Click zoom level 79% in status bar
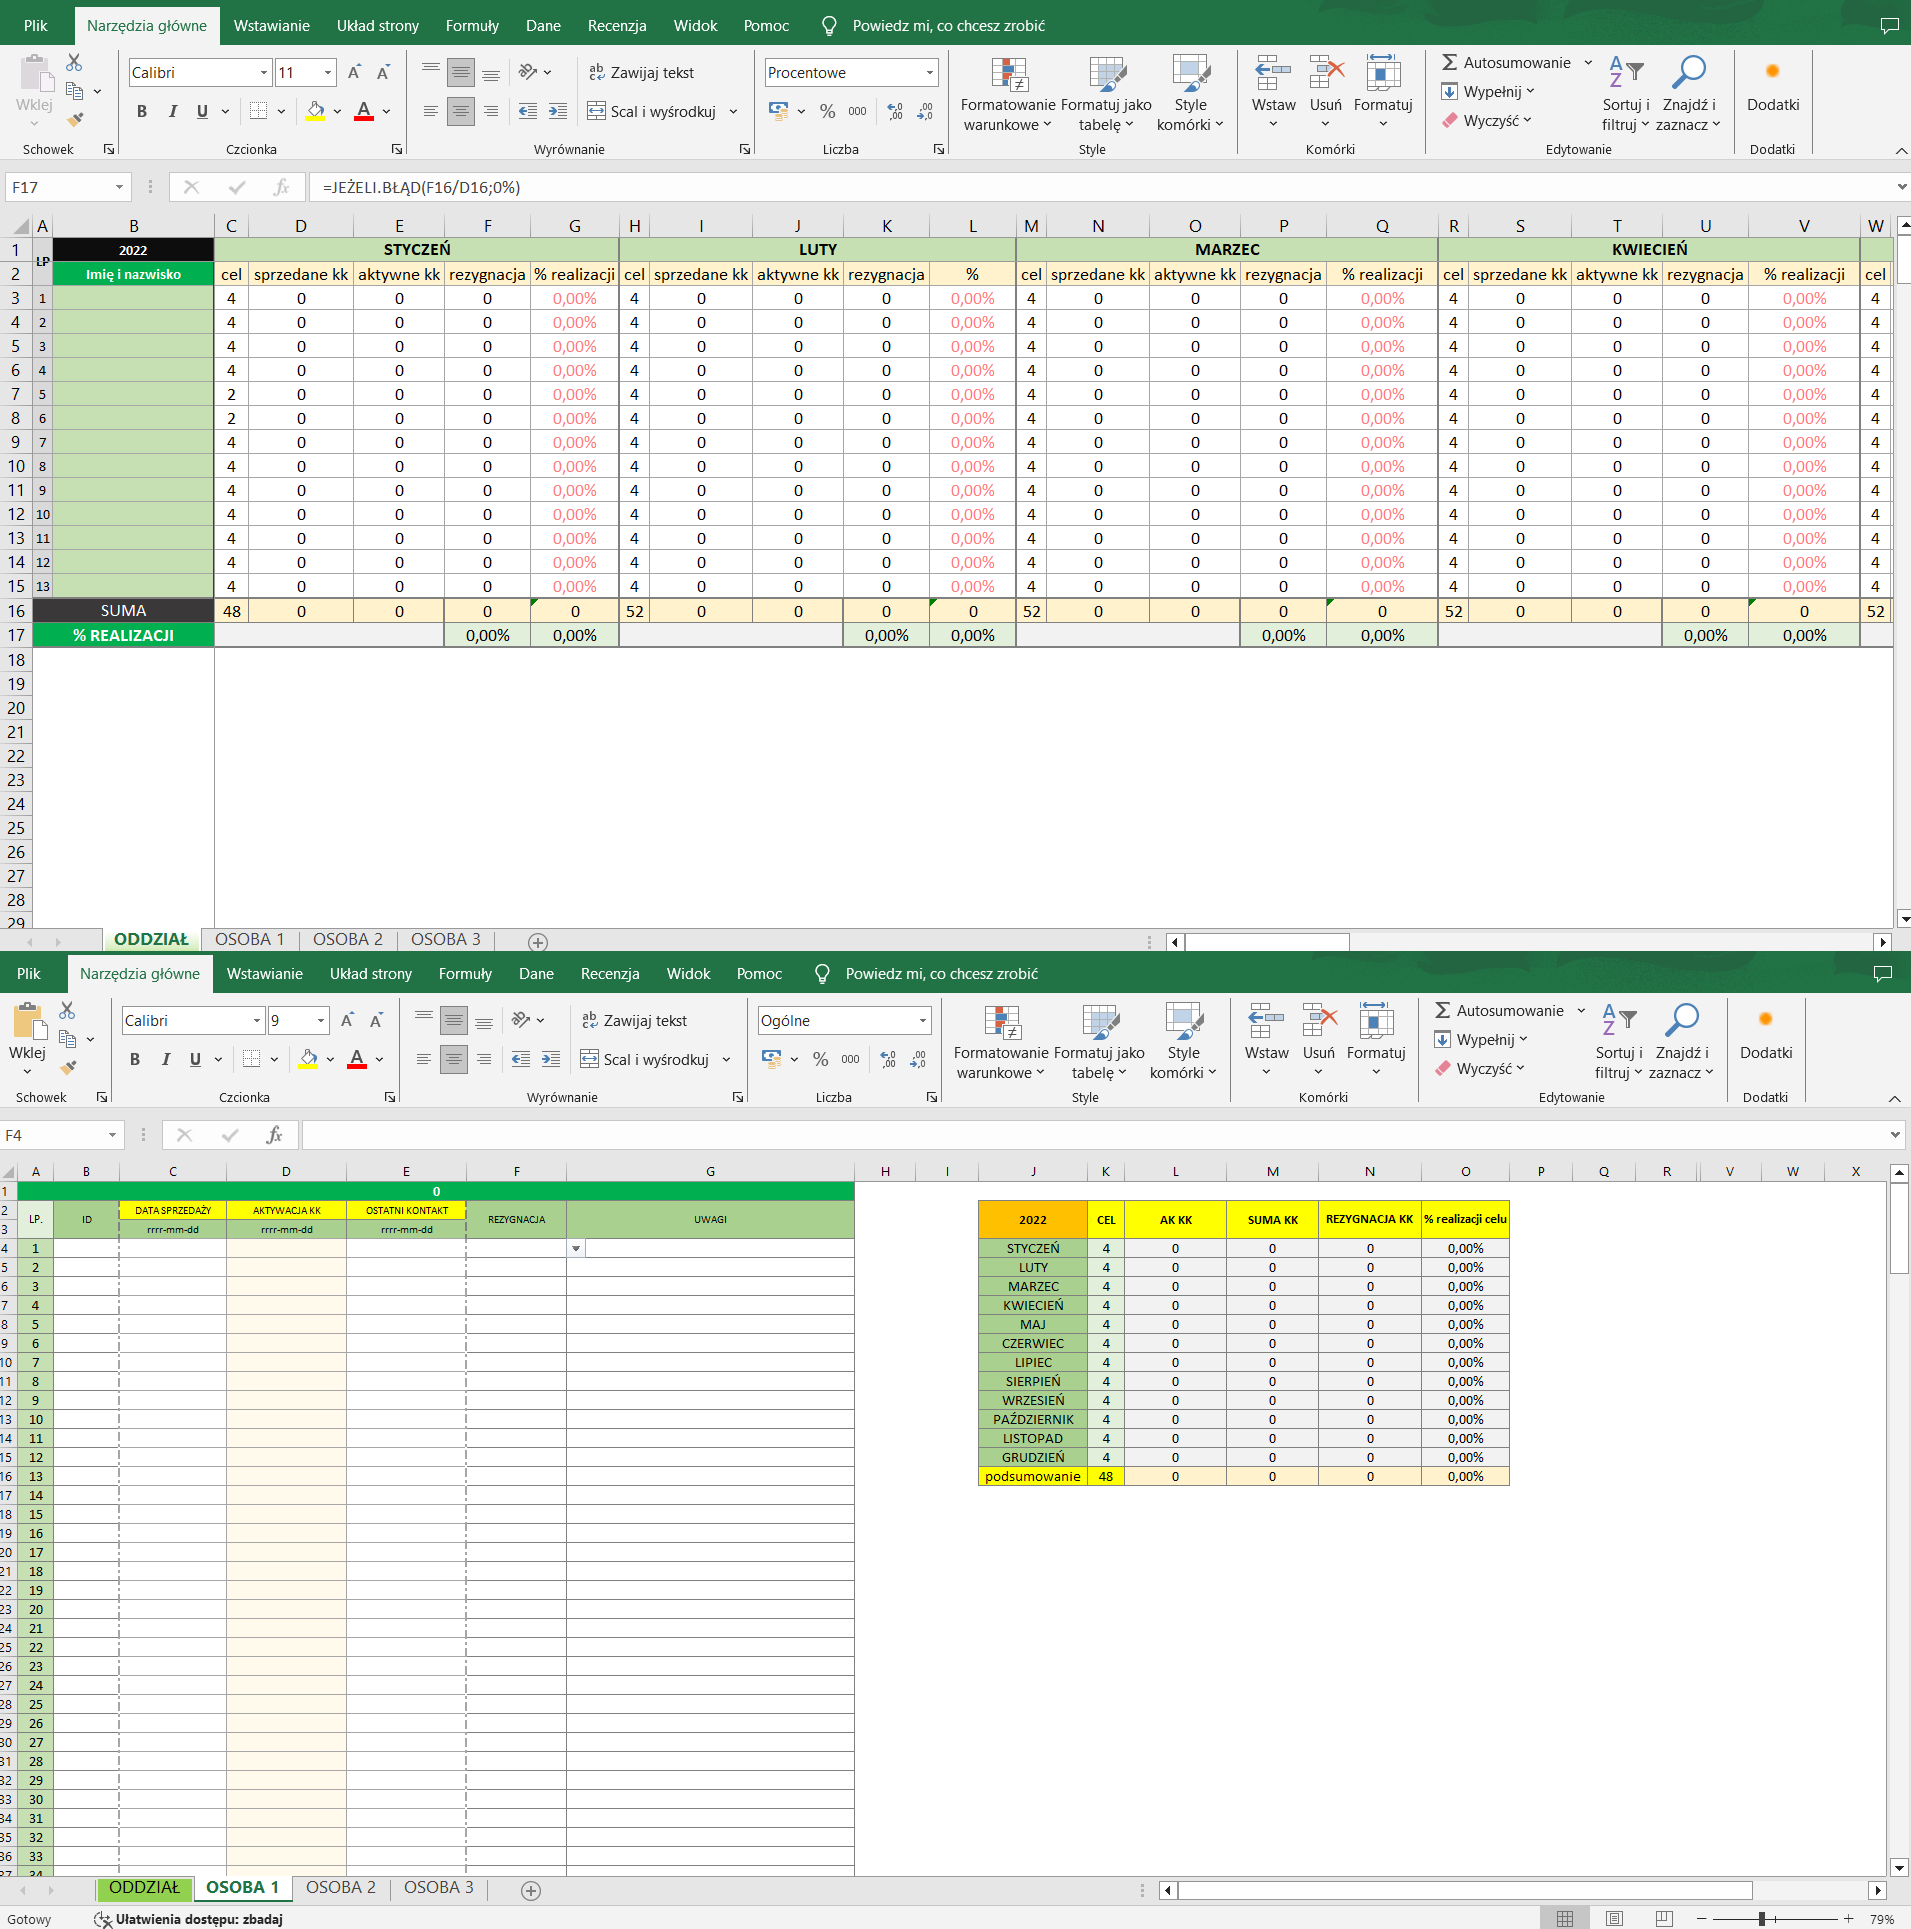 coord(1883,1919)
